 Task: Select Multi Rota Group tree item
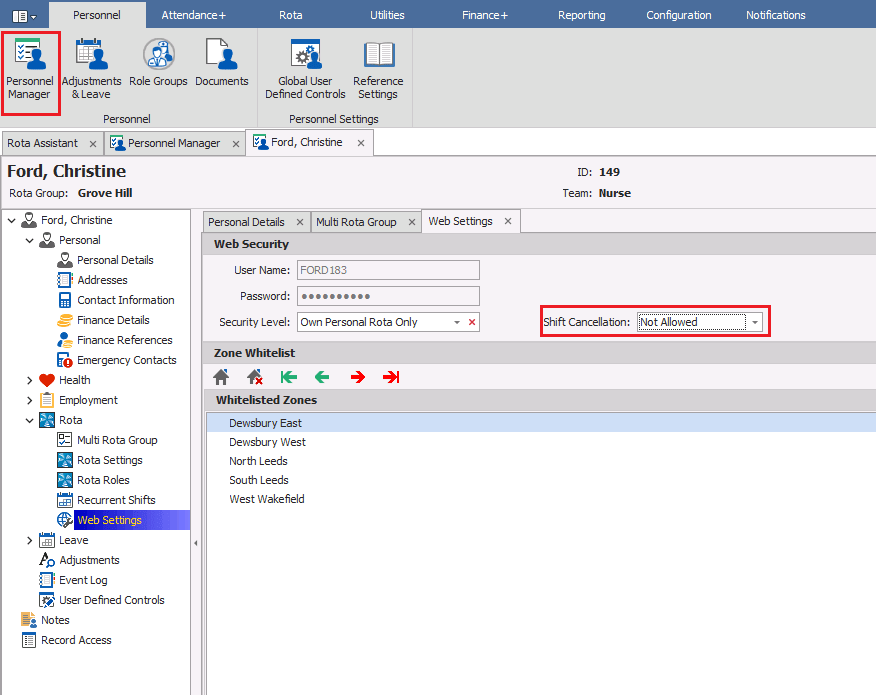[117, 440]
